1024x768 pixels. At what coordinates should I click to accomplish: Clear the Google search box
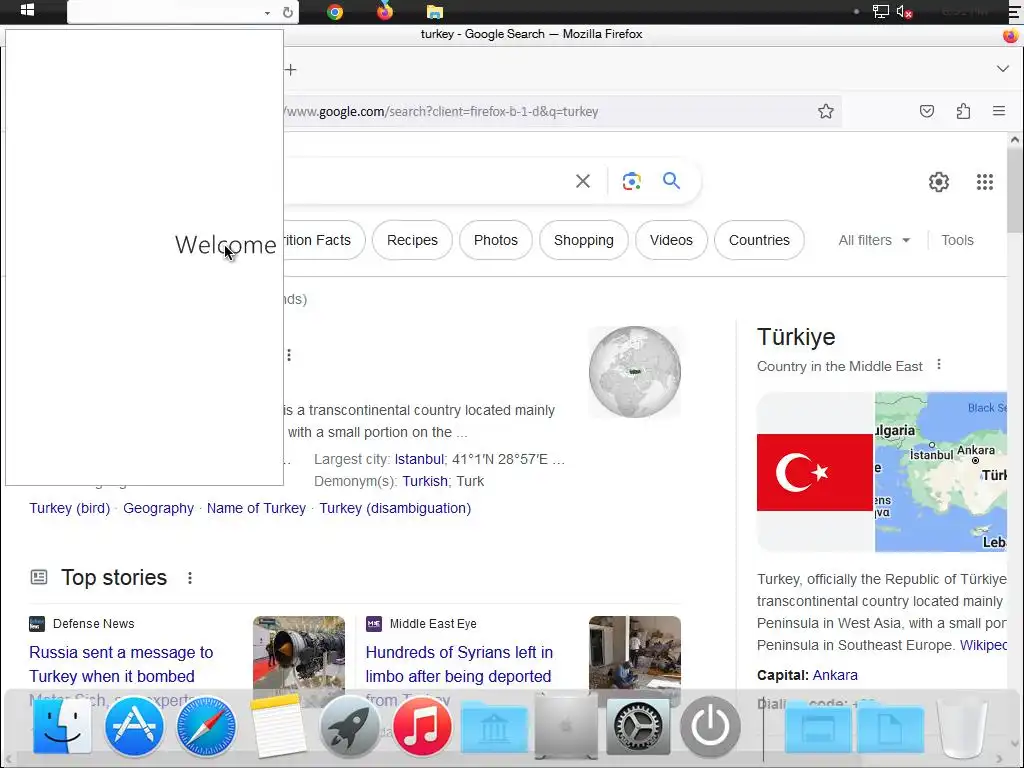click(583, 181)
